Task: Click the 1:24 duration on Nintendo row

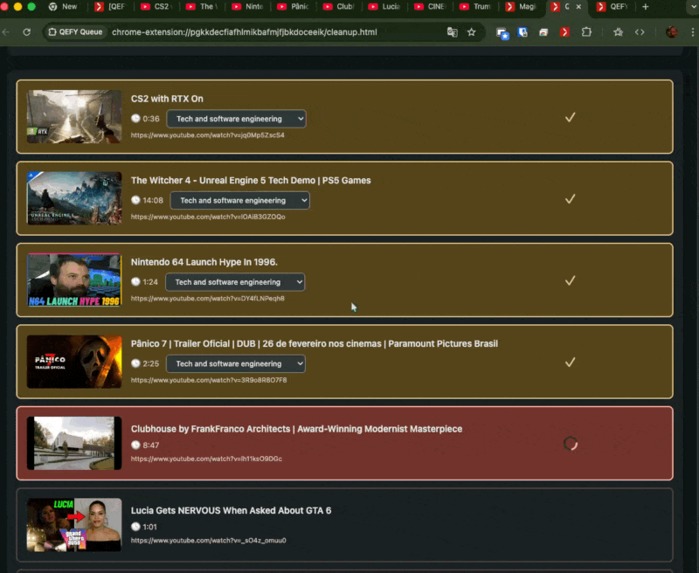Action: [x=150, y=282]
